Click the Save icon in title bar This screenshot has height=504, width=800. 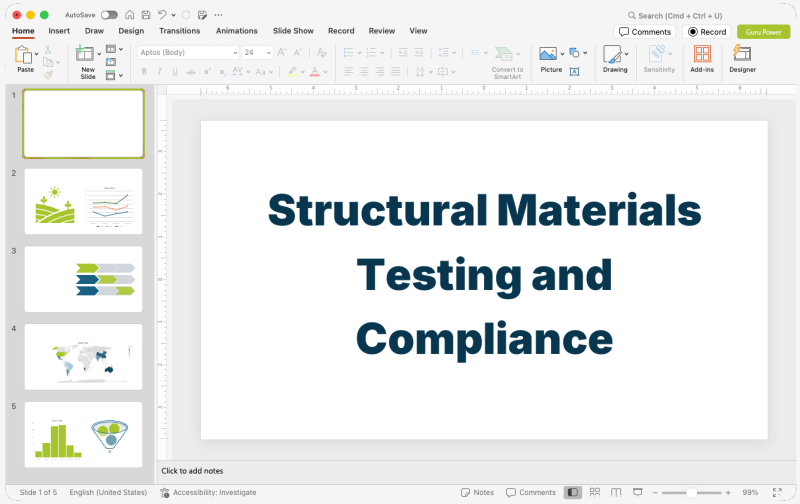[146, 15]
